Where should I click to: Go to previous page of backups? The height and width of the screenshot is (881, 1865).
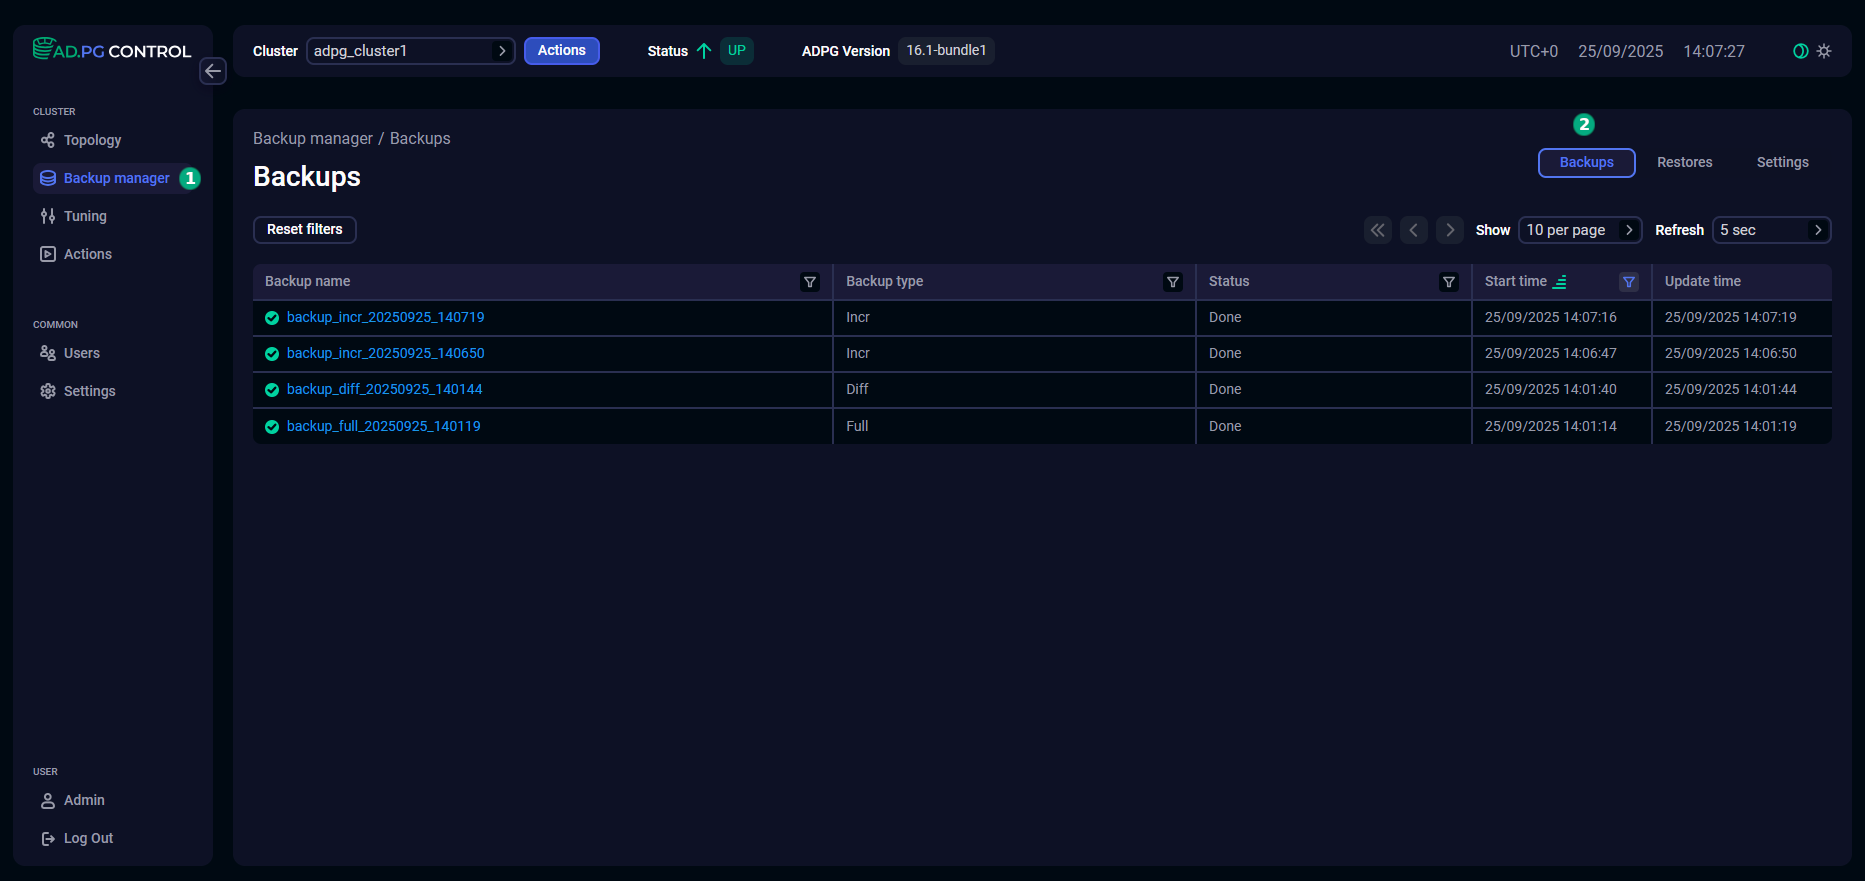1413,230
